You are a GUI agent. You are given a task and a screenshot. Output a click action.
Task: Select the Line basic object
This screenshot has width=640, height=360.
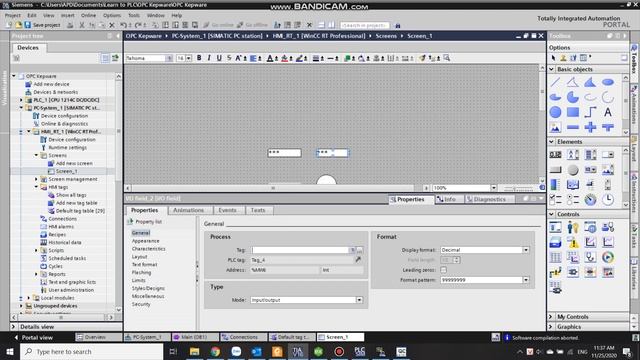click(x=555, y=82)
